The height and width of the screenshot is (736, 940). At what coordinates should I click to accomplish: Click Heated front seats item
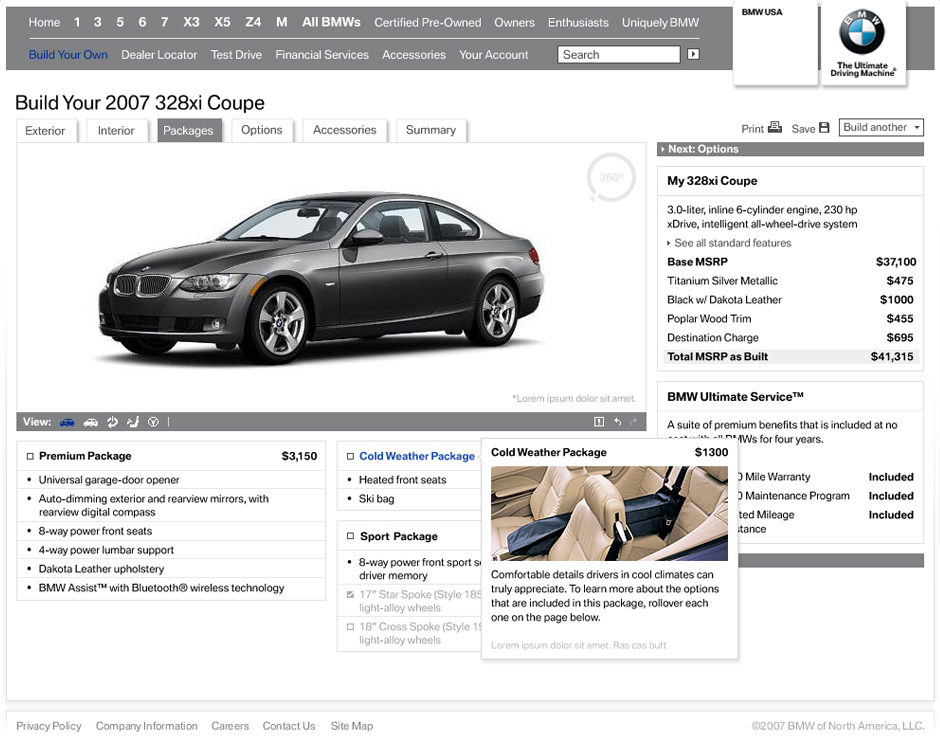coord(402,479)
